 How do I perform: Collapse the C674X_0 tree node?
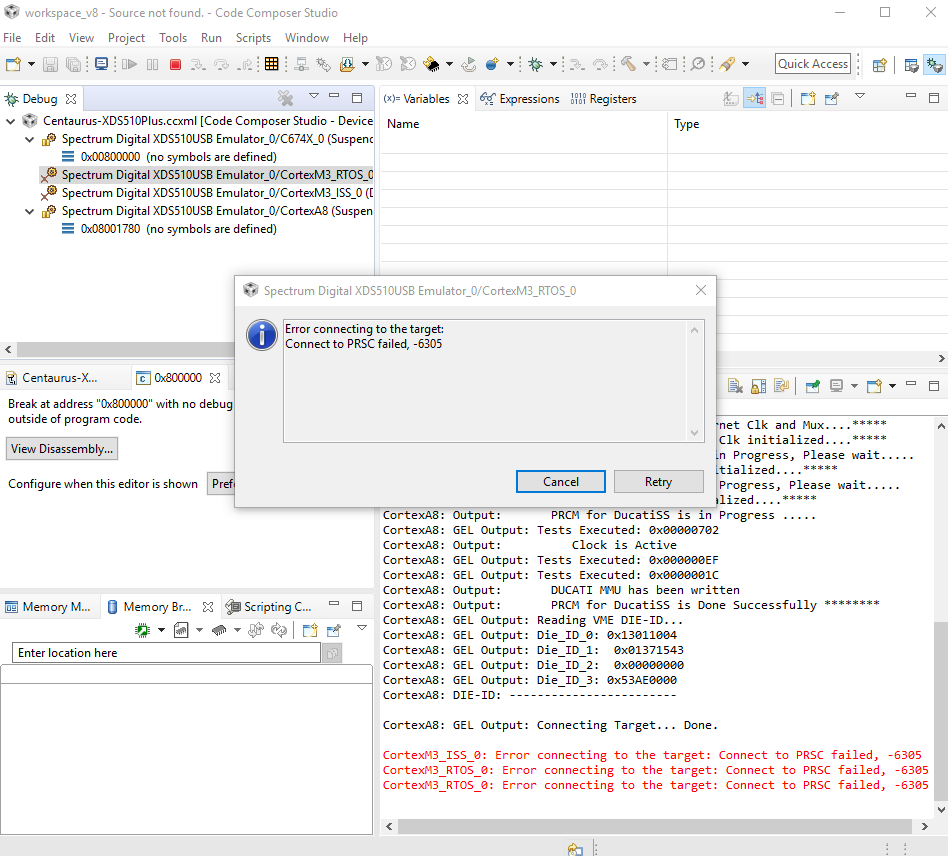point(29,140)
